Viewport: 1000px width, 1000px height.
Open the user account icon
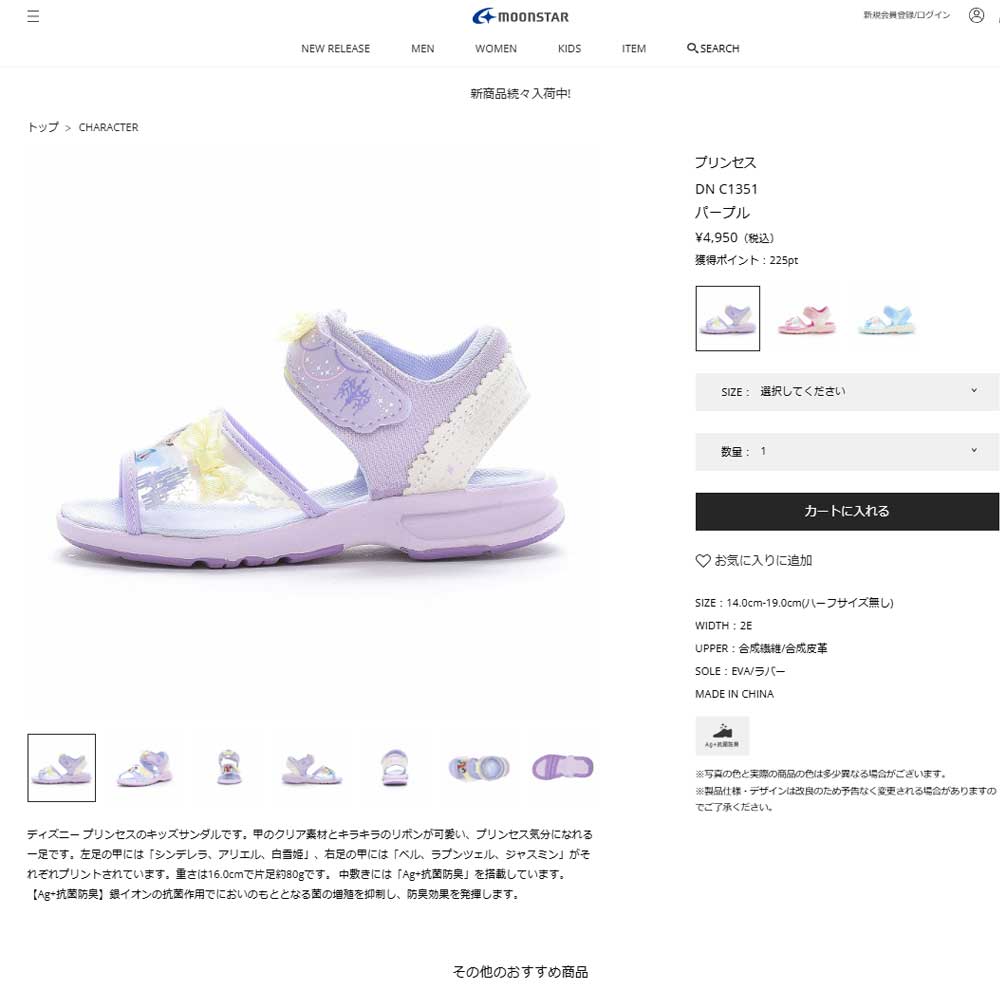pyautogui.click(x=976, y=15)
